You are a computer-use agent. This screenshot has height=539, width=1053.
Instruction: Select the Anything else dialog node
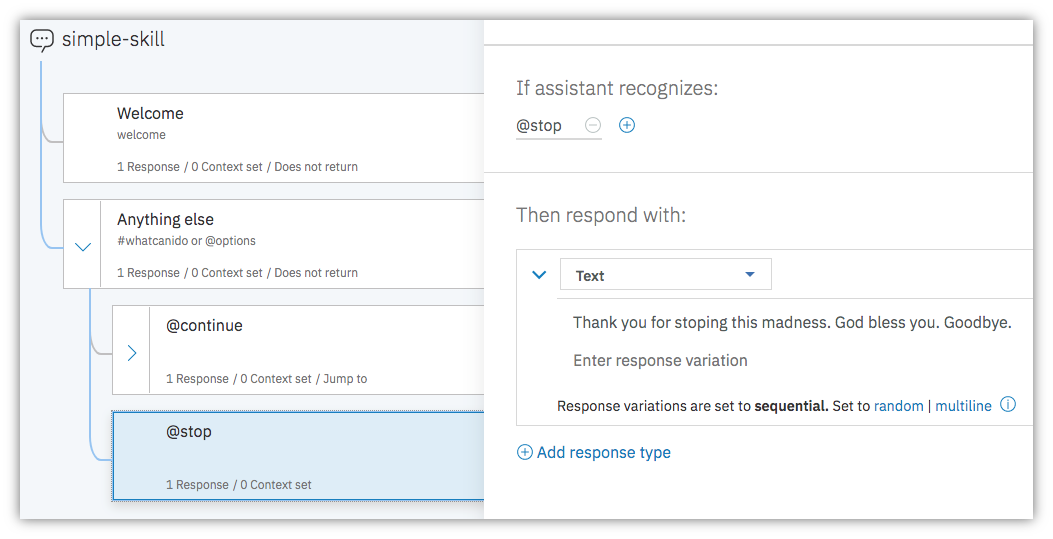click(x=292, y=244)
